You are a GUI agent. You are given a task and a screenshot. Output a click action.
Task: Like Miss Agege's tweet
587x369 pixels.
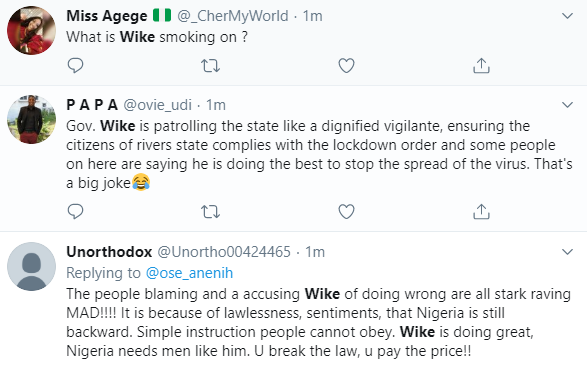(x=346, y=66)
